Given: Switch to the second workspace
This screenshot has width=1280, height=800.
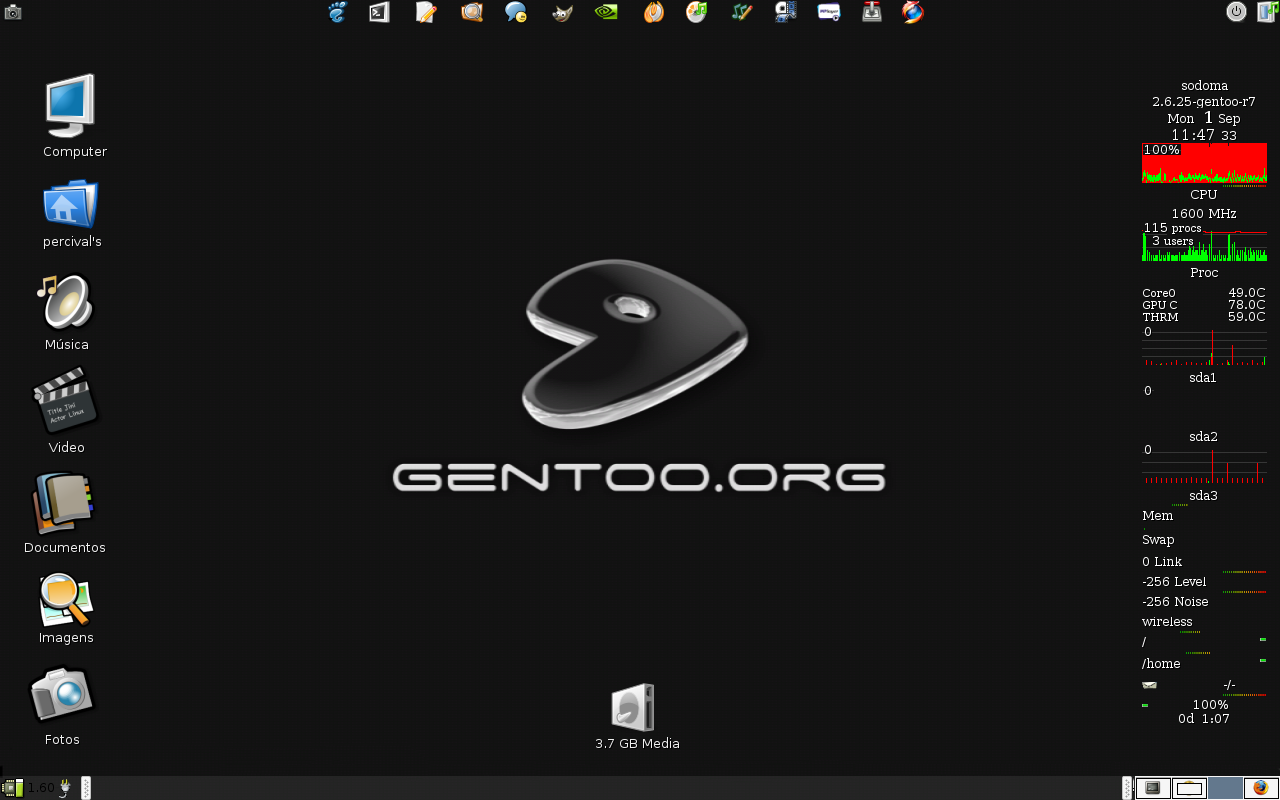Looking at the screenshot, I should click(x=1189, y=788).
